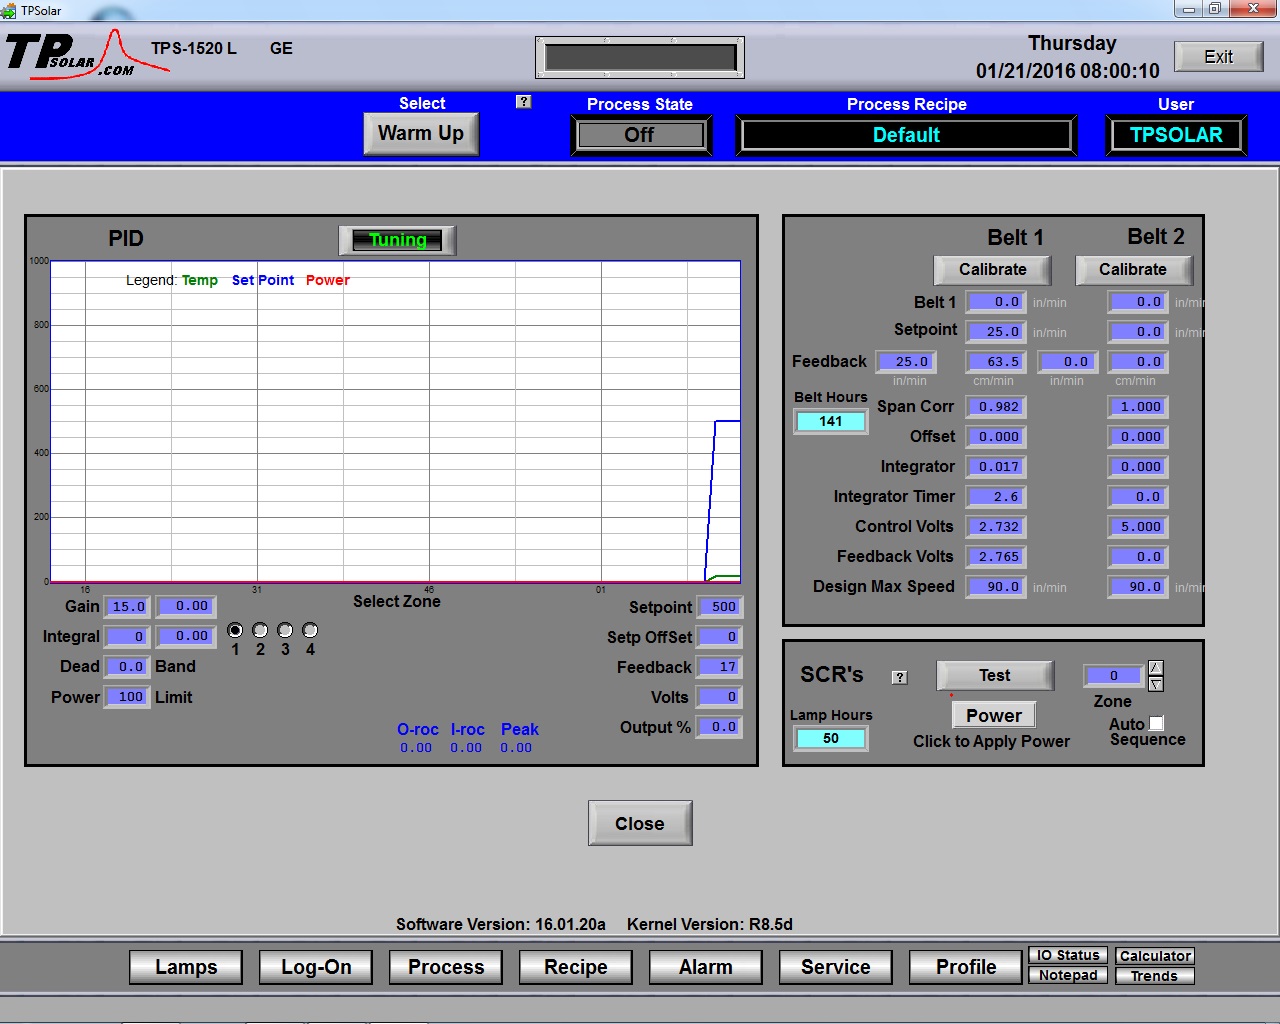Click the Software Version text
The image size is (1280, 1024).
click(501, 924)
